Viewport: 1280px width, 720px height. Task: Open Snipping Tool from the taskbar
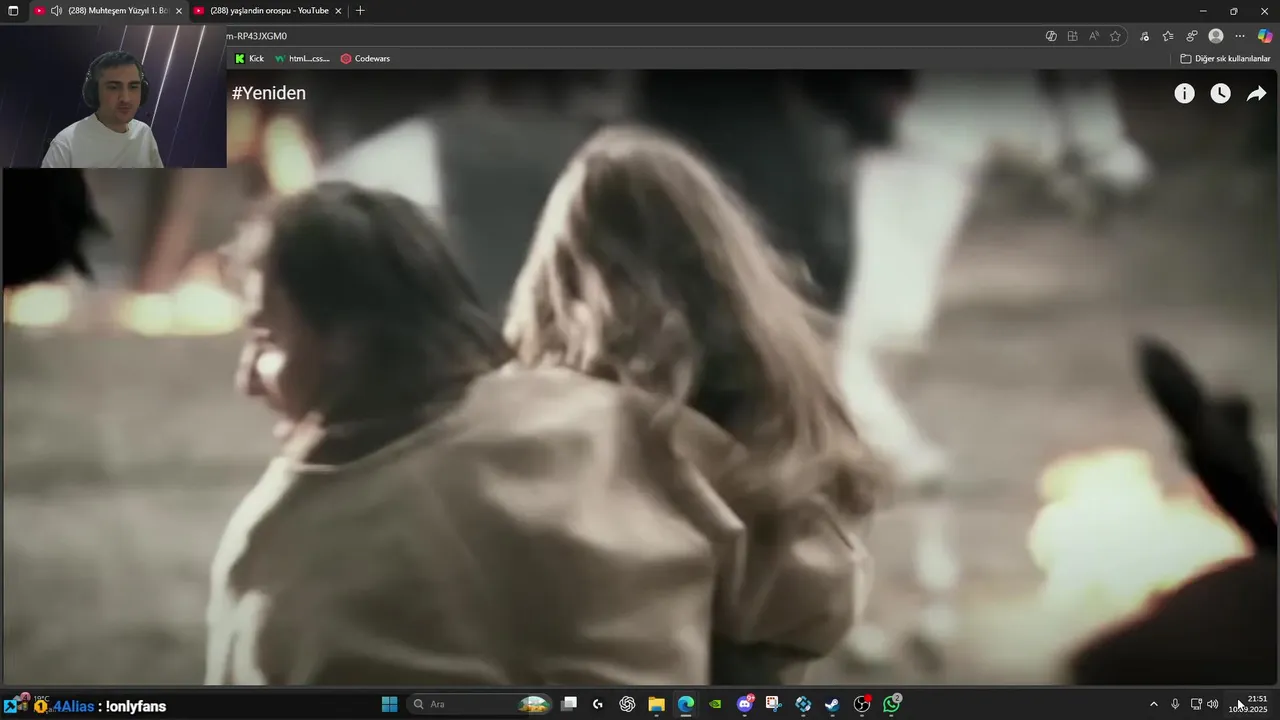(773, 704)
